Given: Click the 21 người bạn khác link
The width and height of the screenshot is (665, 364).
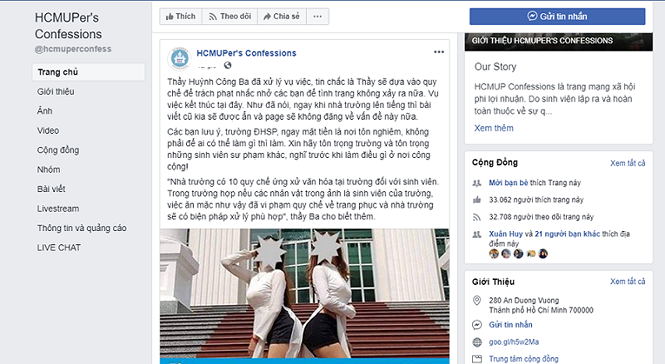Looking at the screenshot, I should 567,234.
